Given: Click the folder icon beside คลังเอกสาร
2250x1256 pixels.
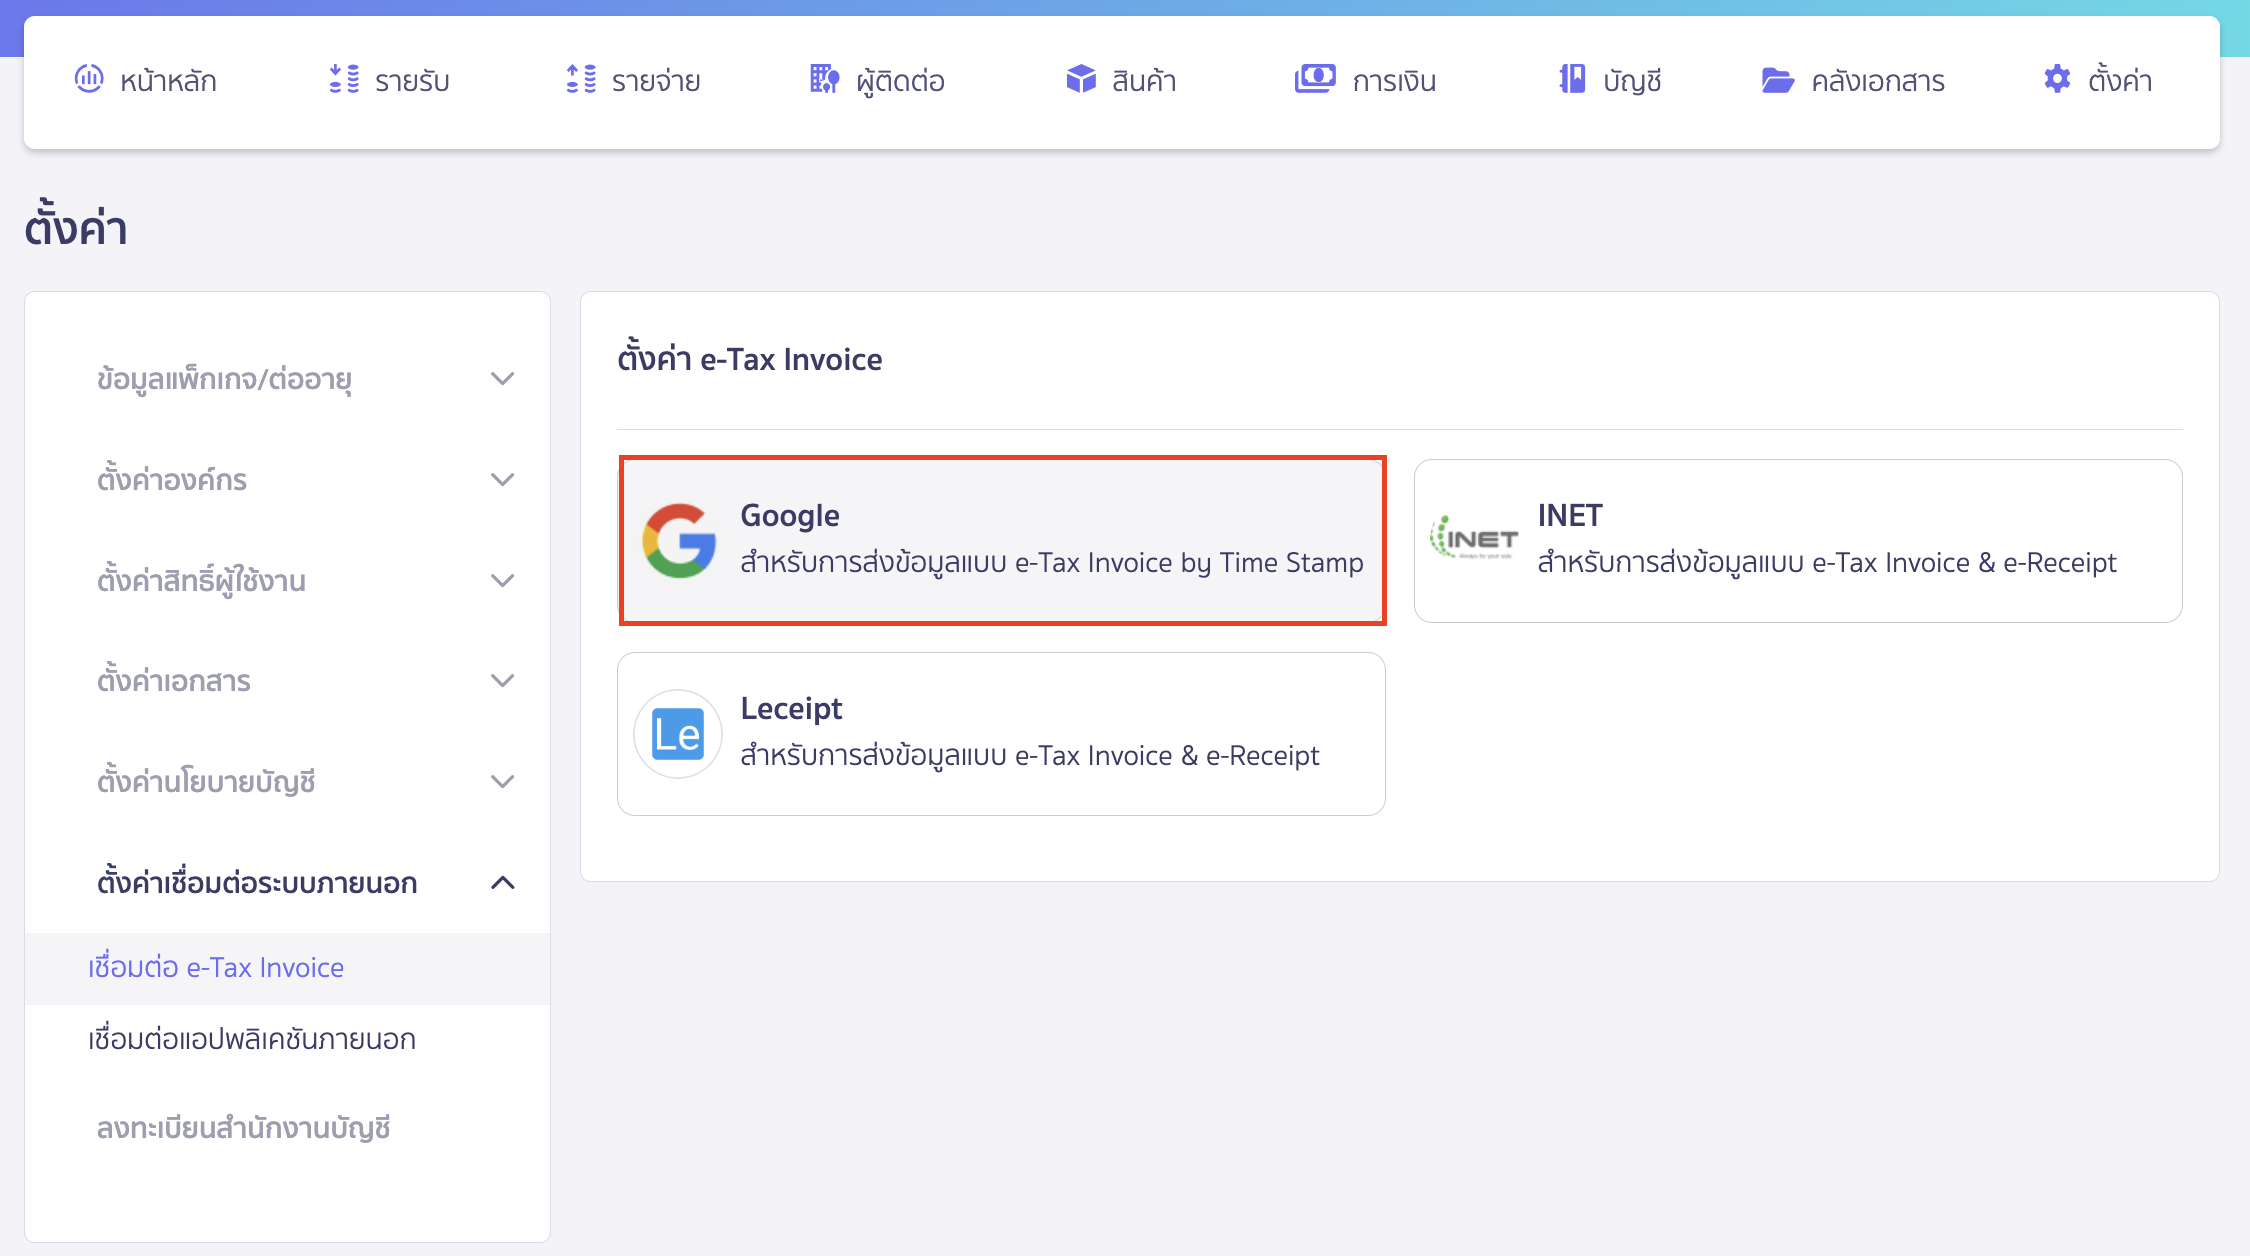Looking at the screenshot, I should pyautogui.click(x=1777, y=80).
